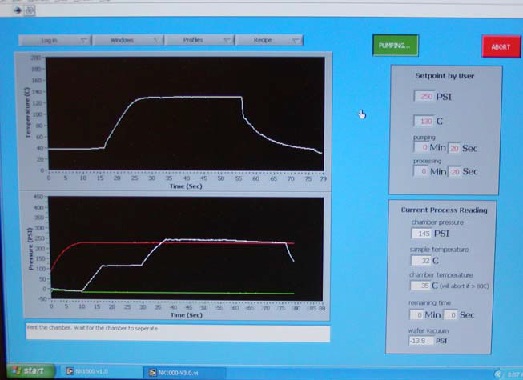Screen dimensions: 523x380
Task: Click the run continuously toolbar icon
Action: [x=30, y=11]
